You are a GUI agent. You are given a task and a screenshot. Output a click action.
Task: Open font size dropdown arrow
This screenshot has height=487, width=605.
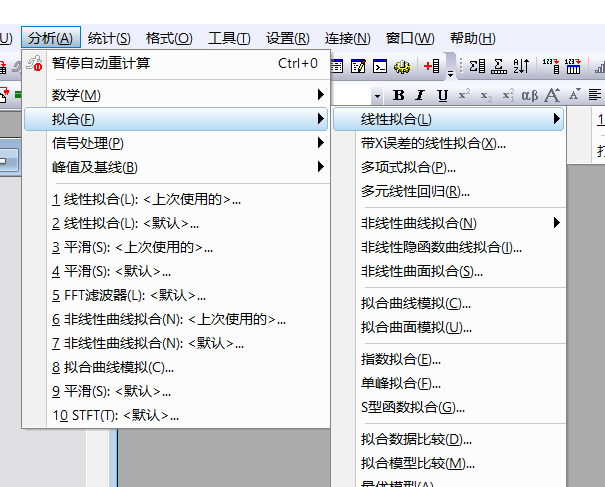pos(377,96)
